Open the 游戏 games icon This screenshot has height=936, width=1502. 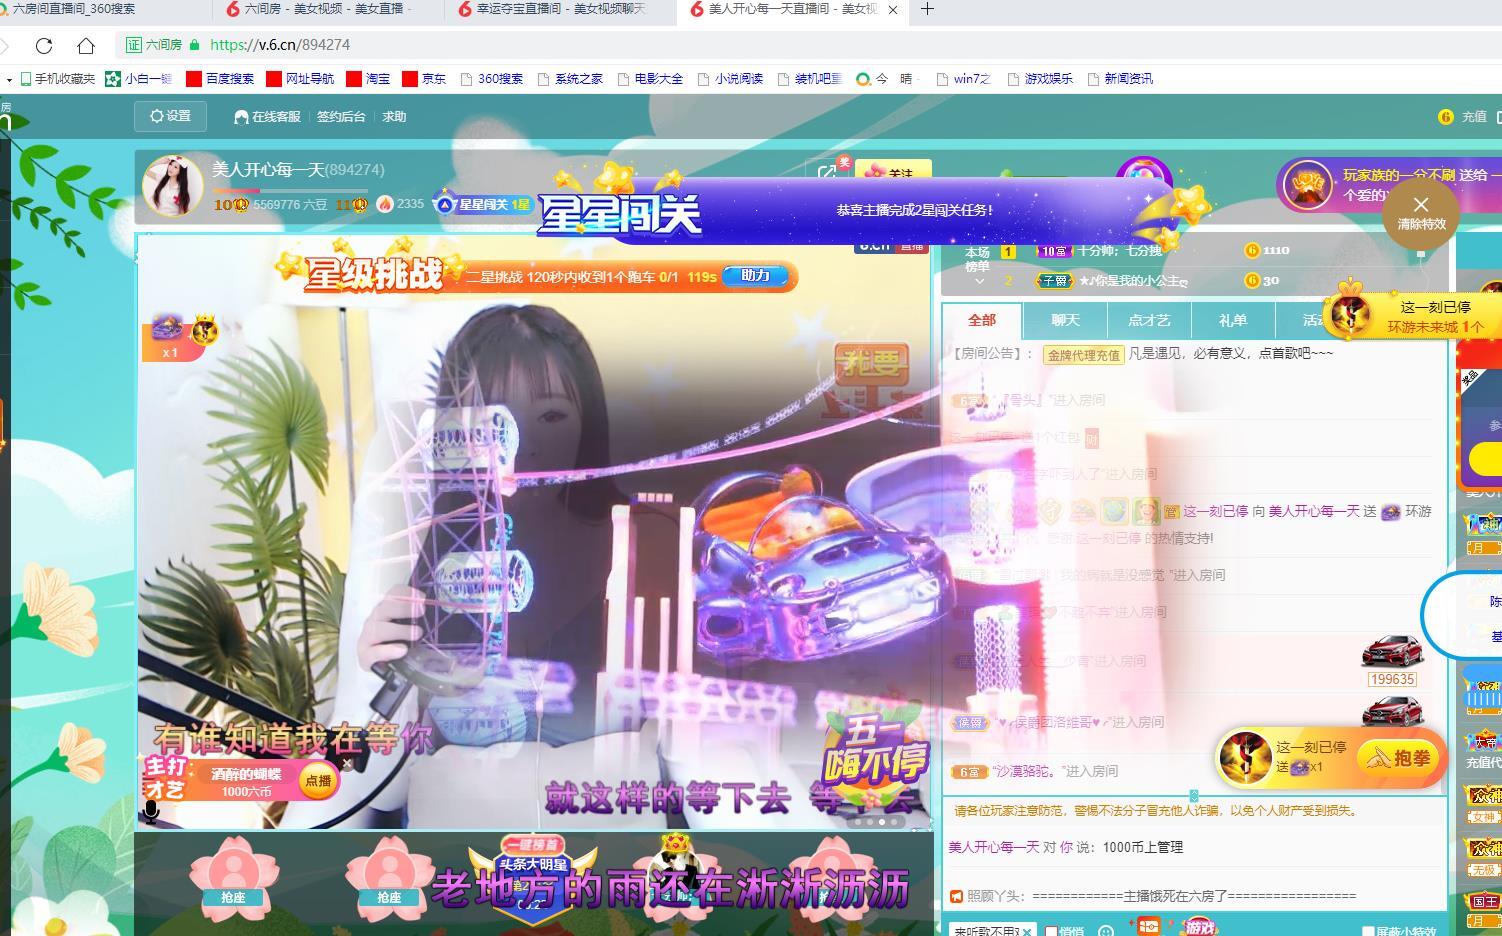click(1199, 926)
